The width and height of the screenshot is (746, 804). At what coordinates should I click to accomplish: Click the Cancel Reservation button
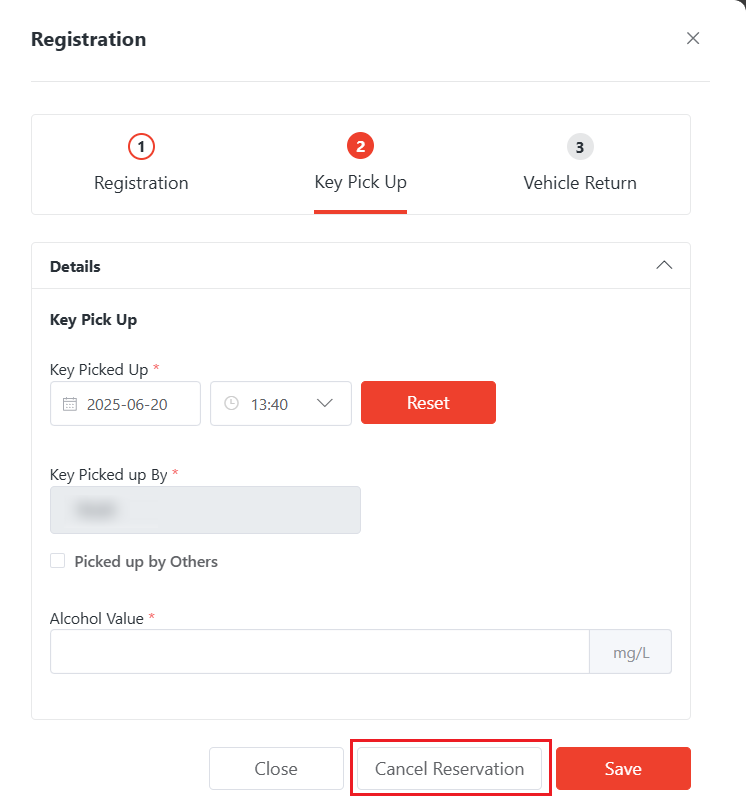click(x=449, y=769)
